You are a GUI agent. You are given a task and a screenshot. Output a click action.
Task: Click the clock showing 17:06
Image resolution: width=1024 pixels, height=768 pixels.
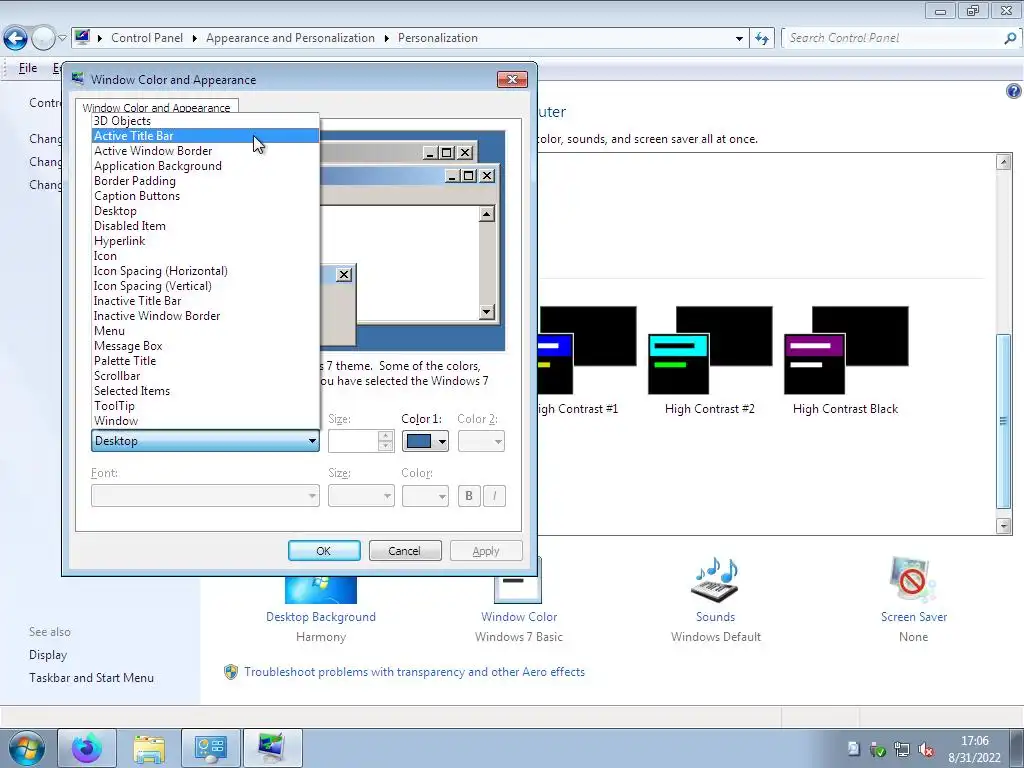tap(974, 741)
